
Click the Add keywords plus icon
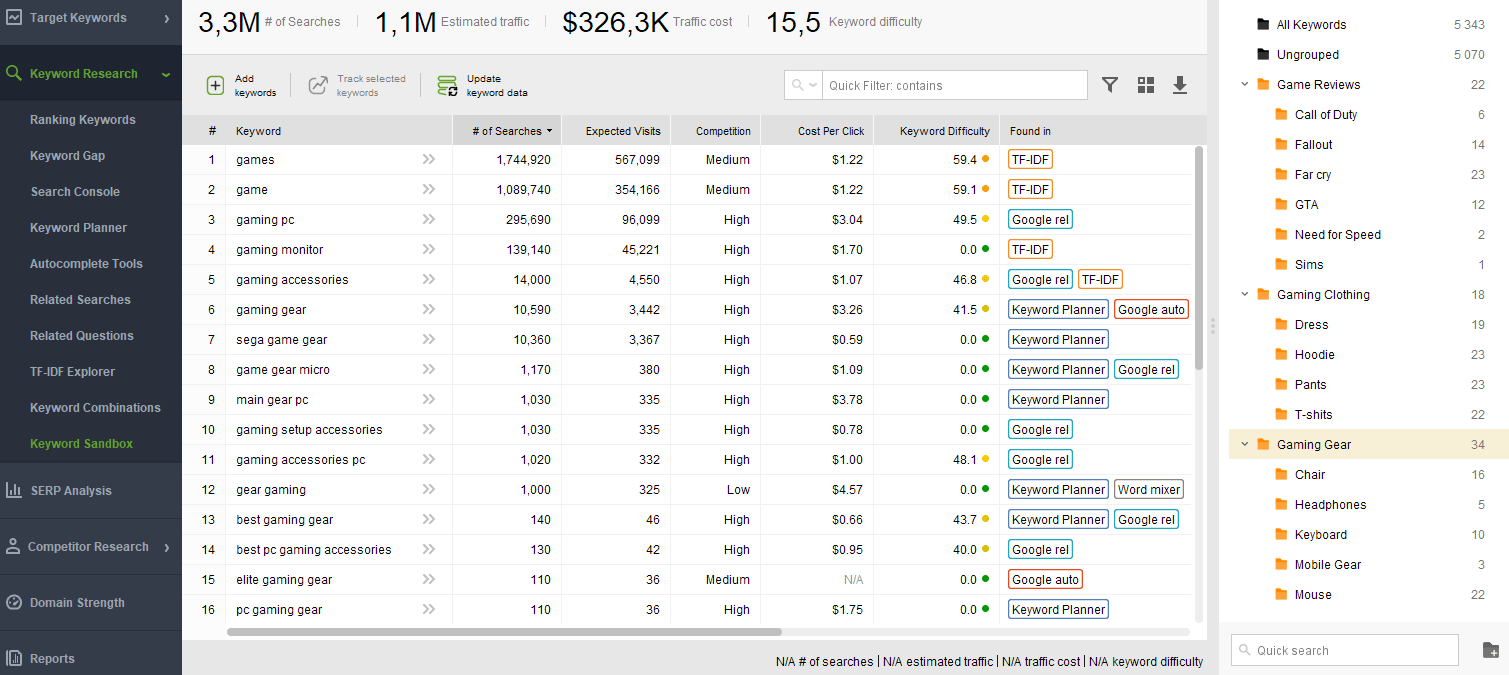click(215, 85)
